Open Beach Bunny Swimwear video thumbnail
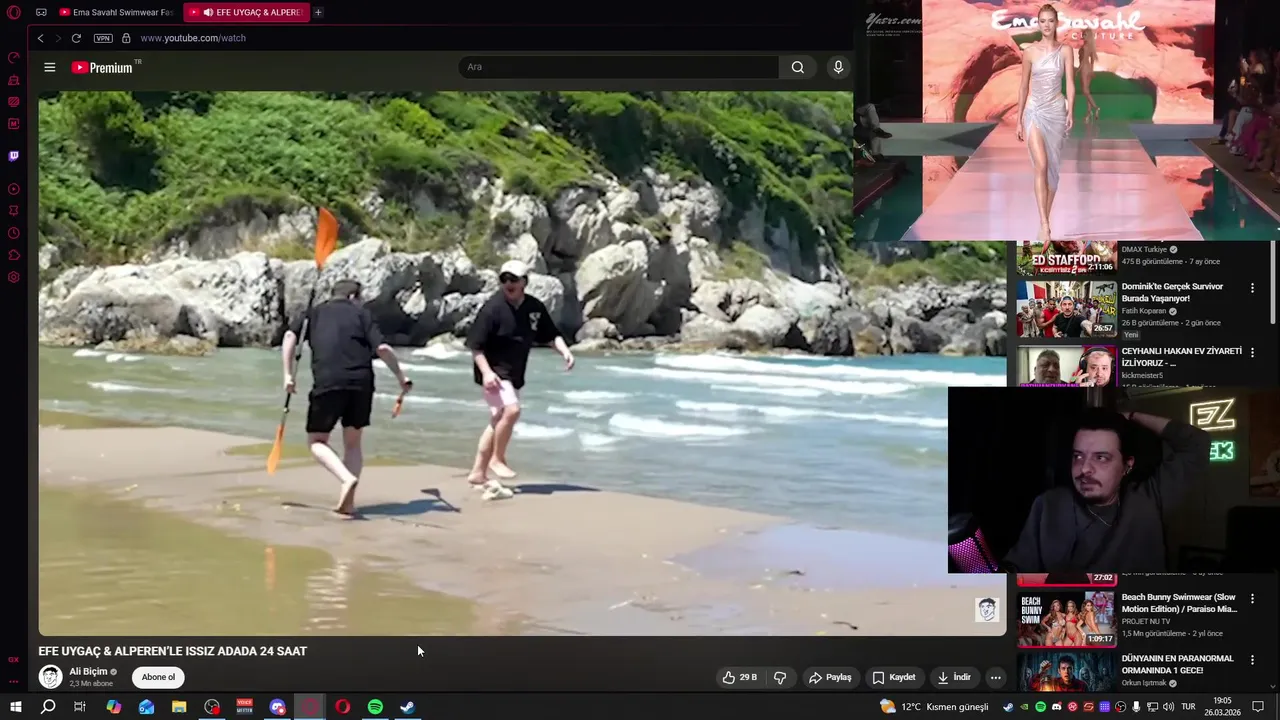 coord(1066,619)
